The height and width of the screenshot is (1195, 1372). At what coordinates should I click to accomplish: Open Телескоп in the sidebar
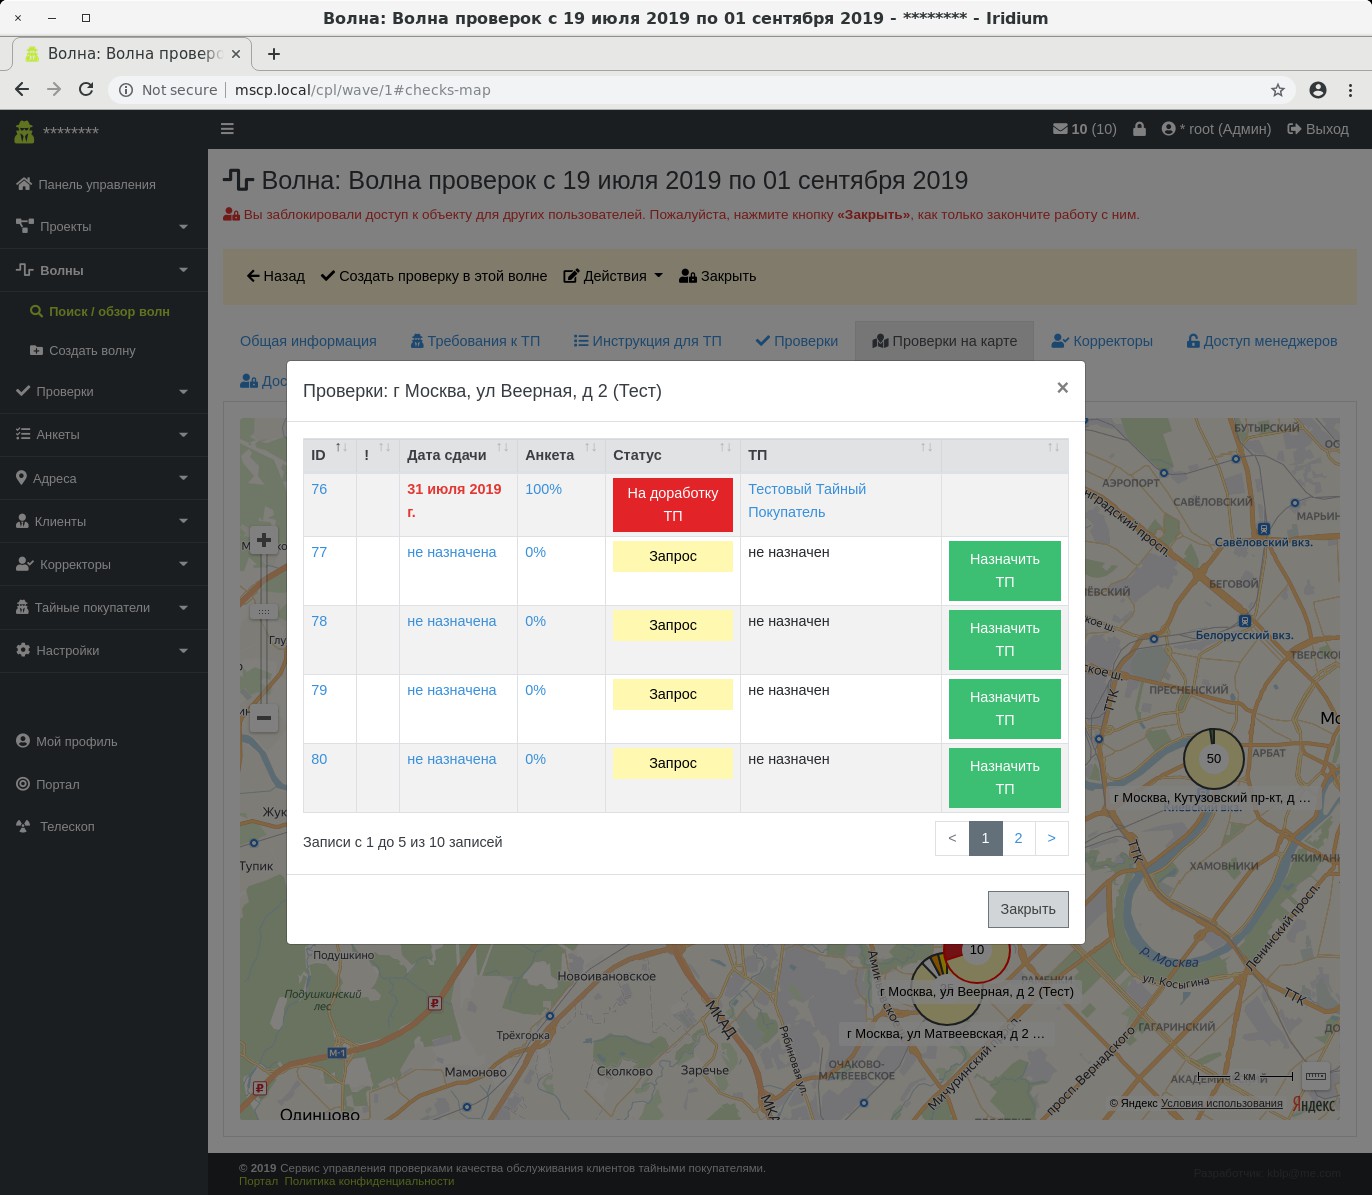pos(55,826)
